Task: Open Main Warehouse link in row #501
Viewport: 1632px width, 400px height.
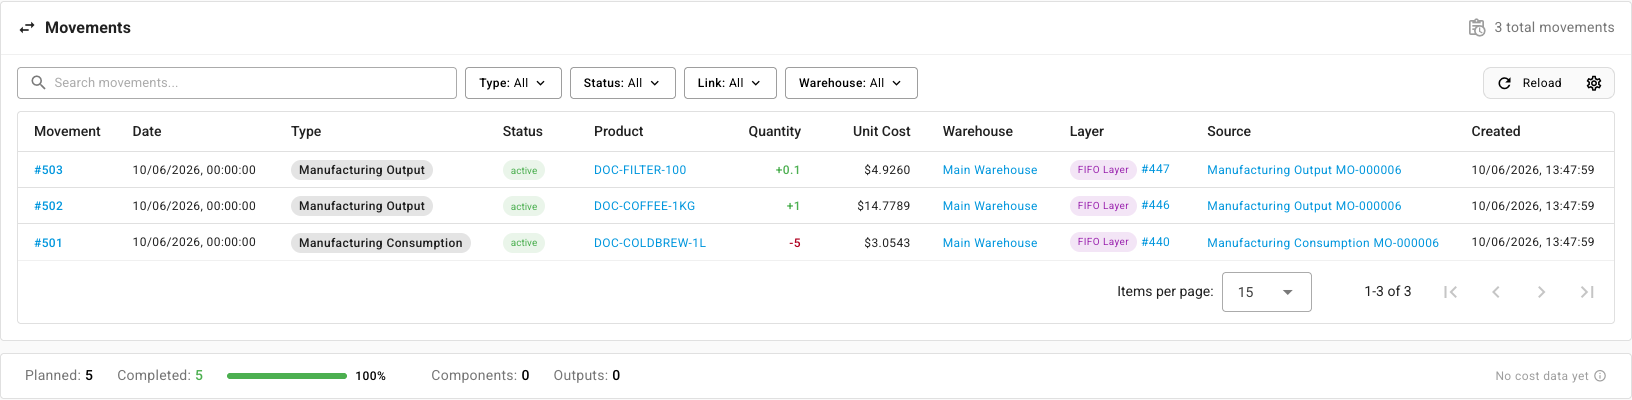Action: click(990, 243)
